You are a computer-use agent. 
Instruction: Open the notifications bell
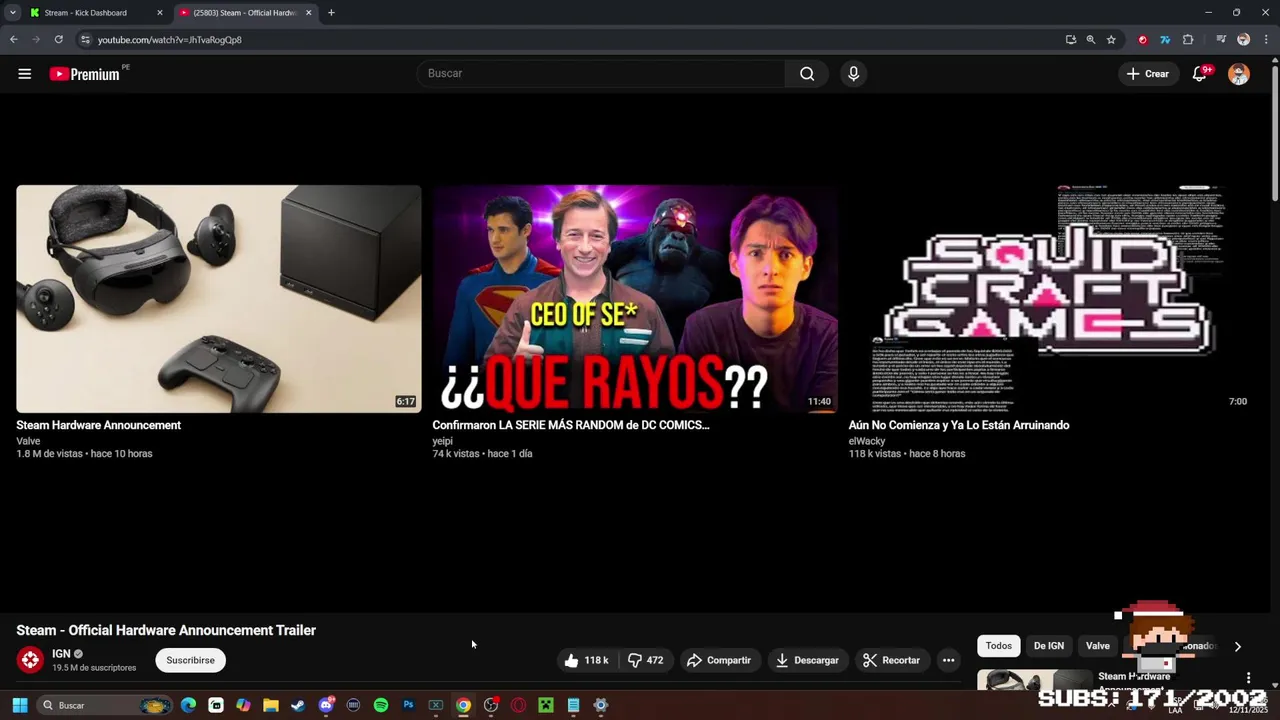[x=1200, y=74]
